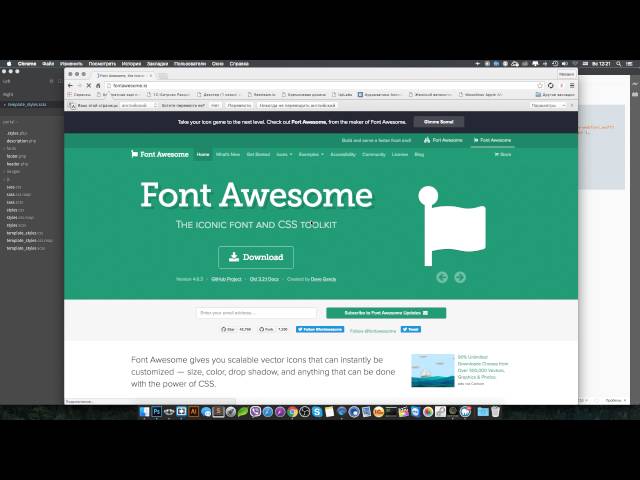Open the Другие закладки bookmarks folder

[x=555, y=95]
